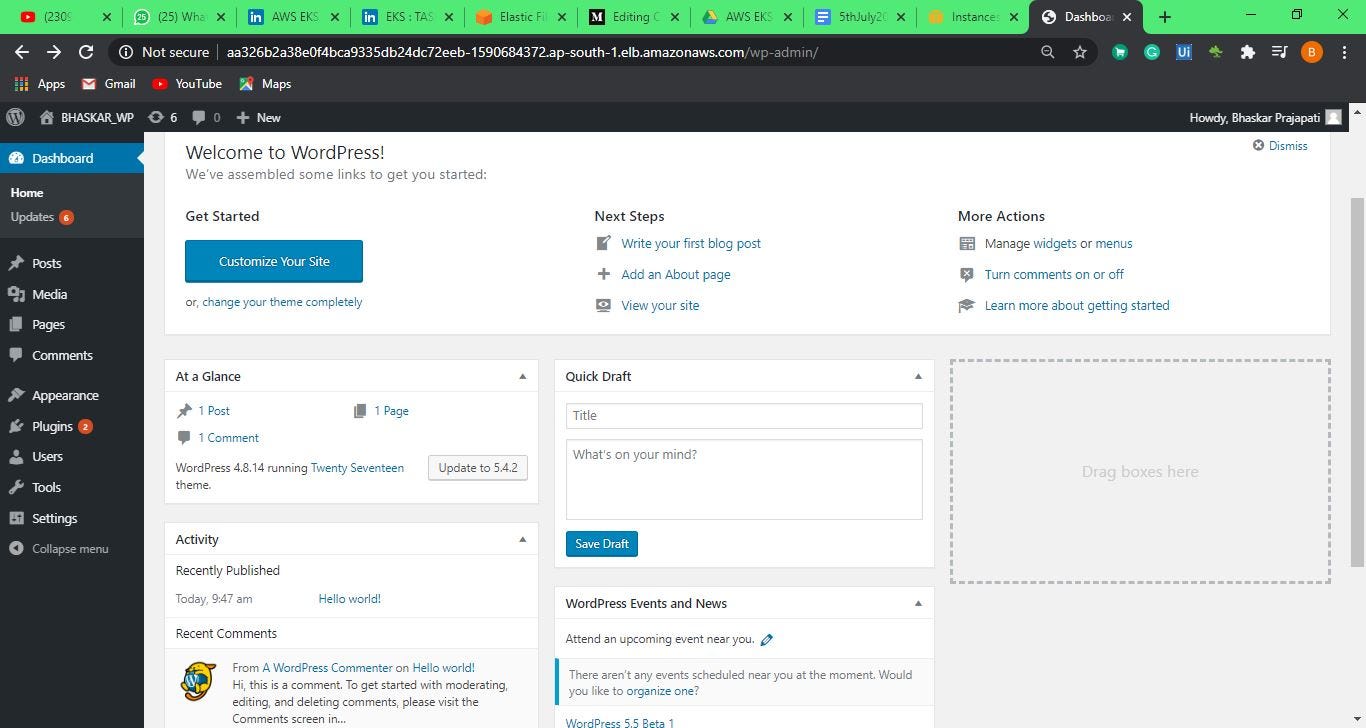Open the comments bubble in admin bar
This screenshot has height=728, width=1366.
click(x=206, y=117)
